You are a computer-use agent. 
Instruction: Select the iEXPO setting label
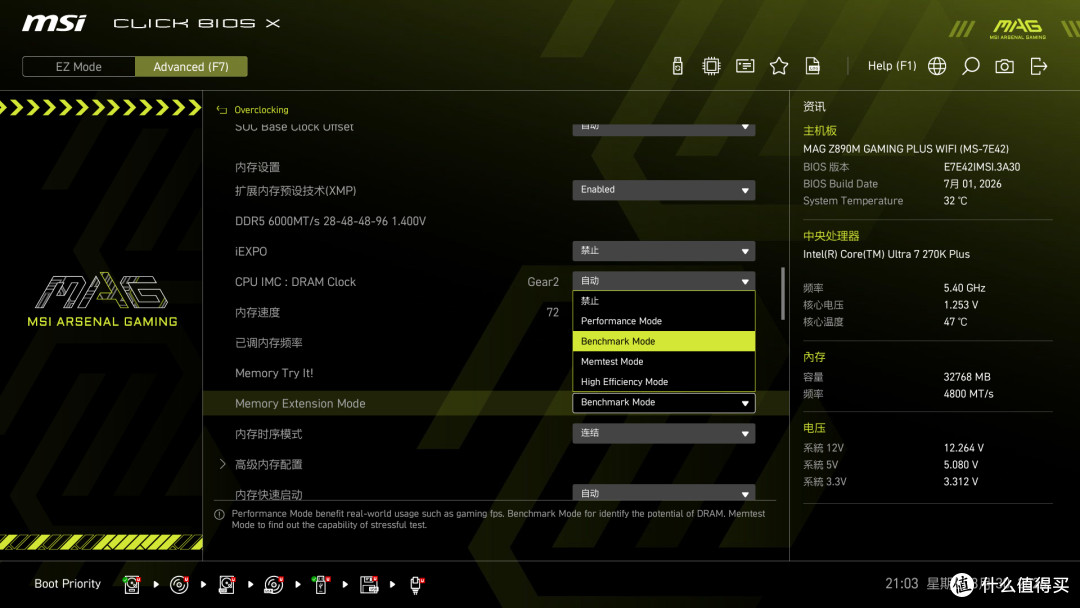pos(251,251)
